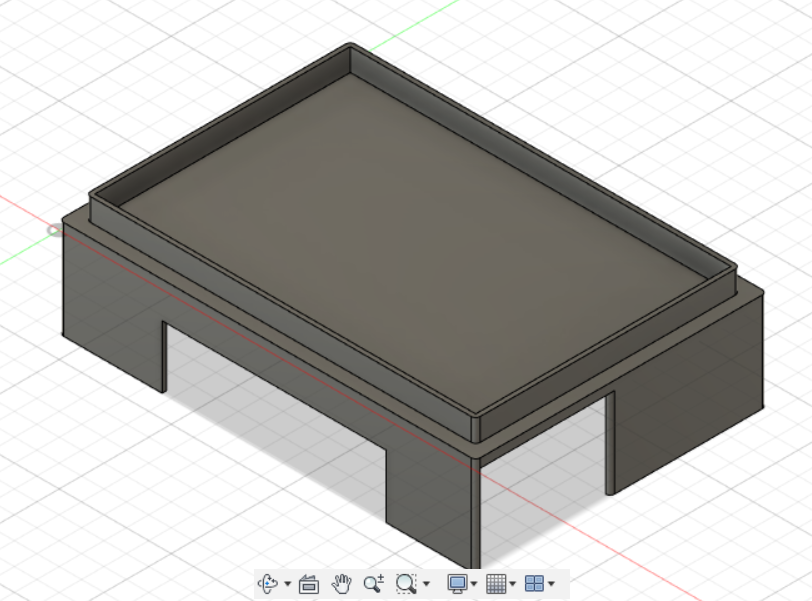The width and height of the screenshot is (812, 601).
Task: Open Grid and Snaps settings icon
Action: click(496, 584)
